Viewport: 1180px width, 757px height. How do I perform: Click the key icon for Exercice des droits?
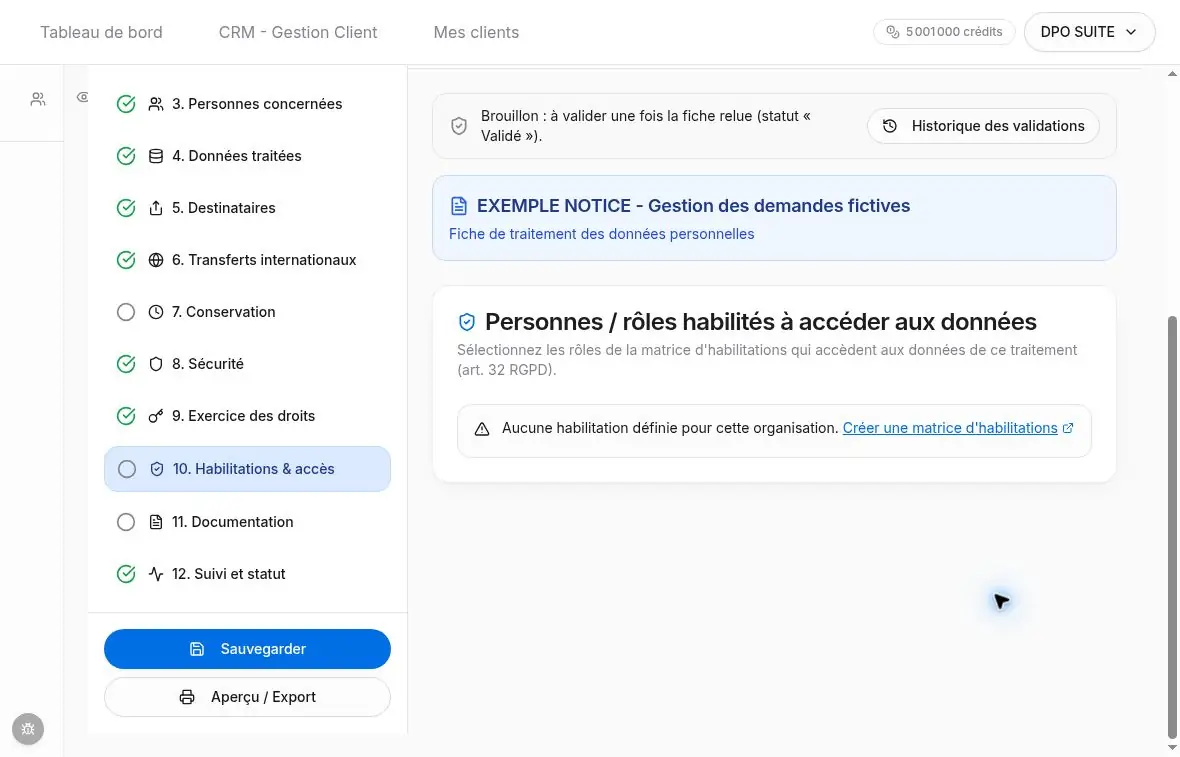[156, 415]
